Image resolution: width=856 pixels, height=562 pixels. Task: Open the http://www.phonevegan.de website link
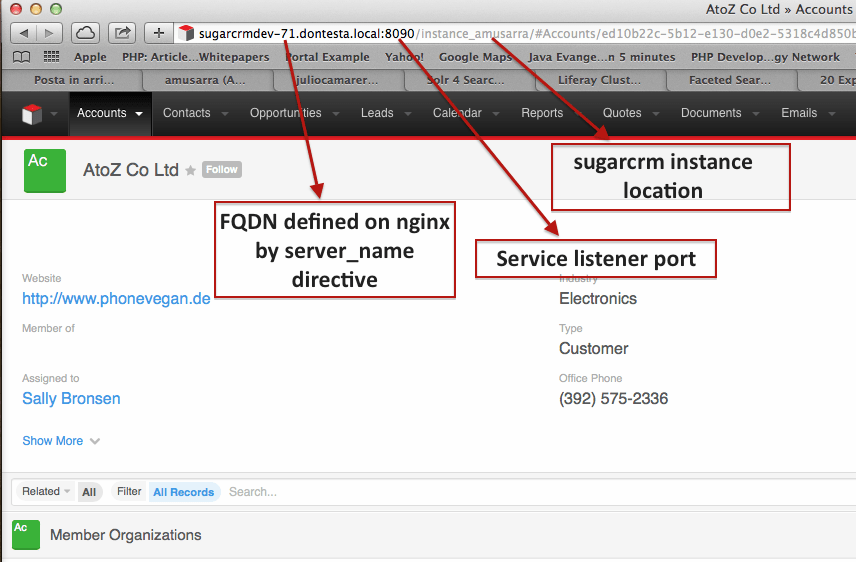pos(116,299)
